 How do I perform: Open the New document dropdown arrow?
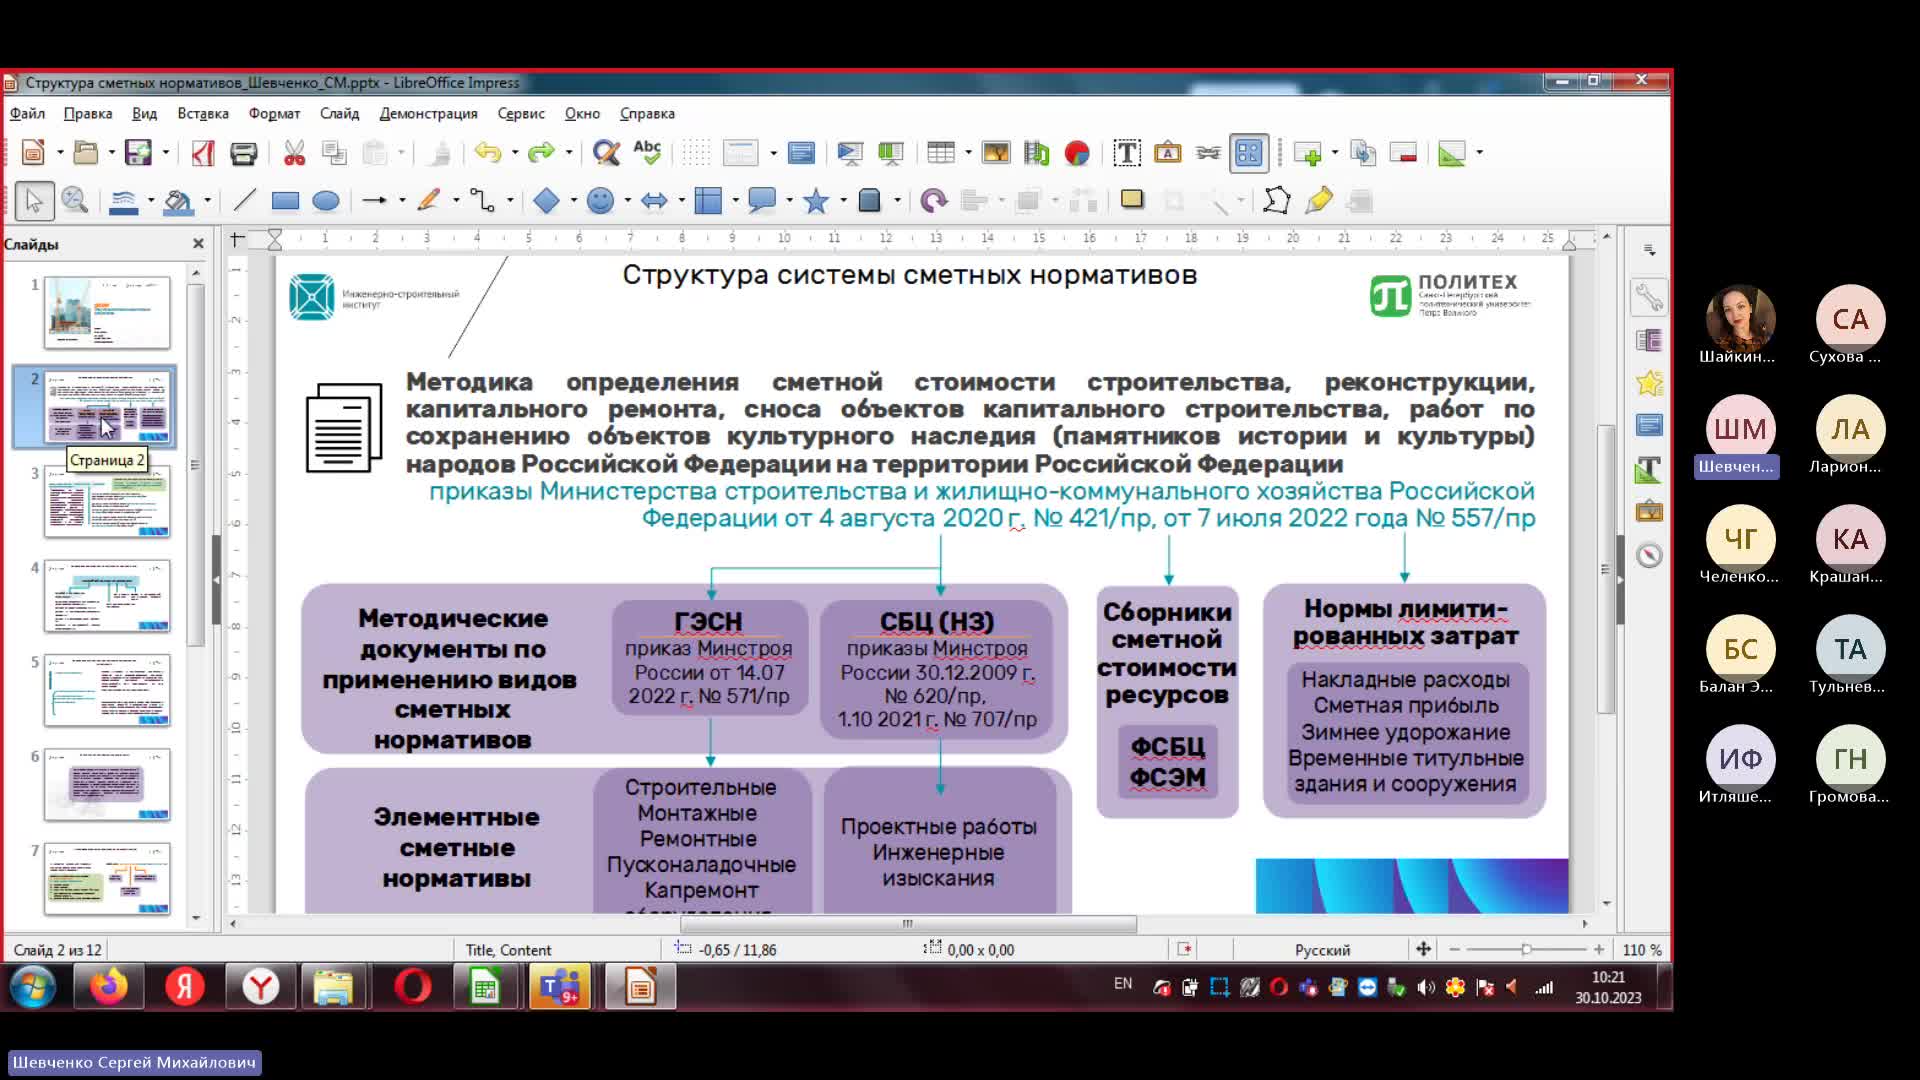pyautogui.click(x=60, y=153)
